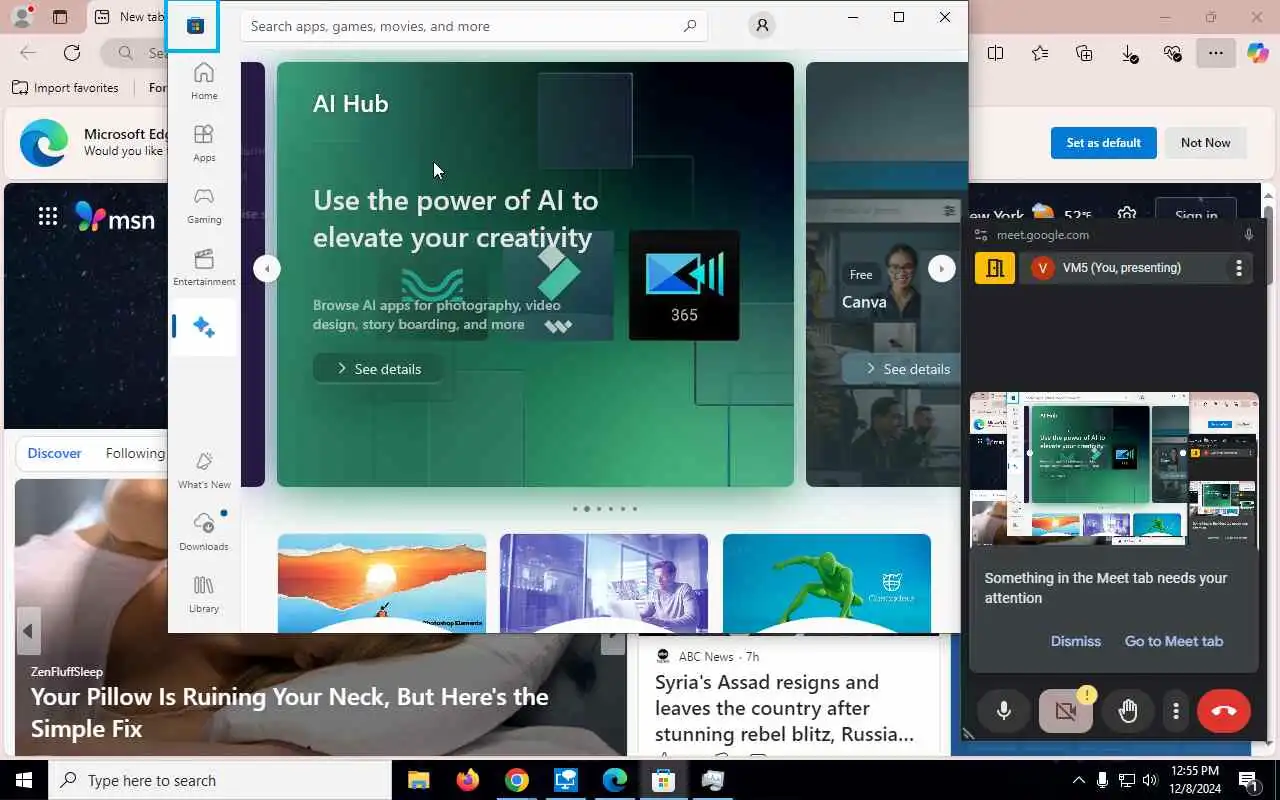End the call with red hang-up button
Screen dimensions: 1280x800
(x=1224, y=711)
